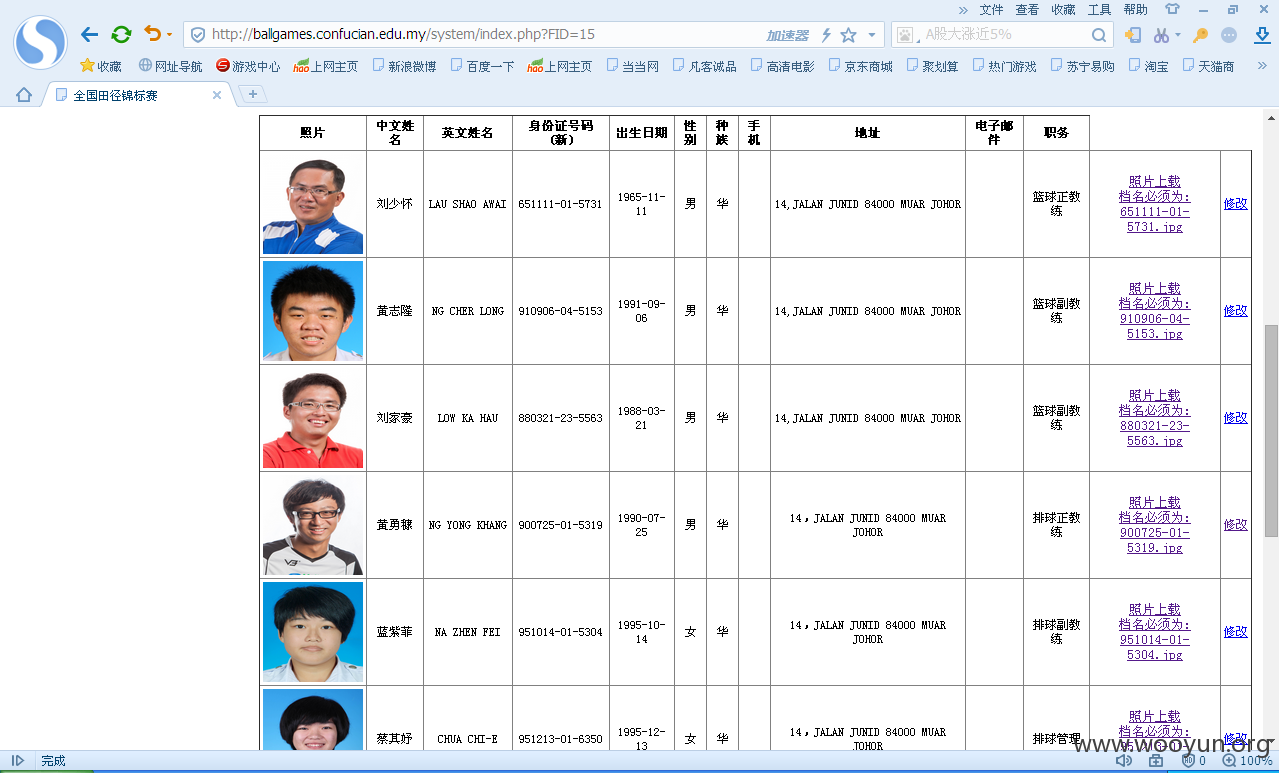The height and width of the screenshot is (773, 1279).
Task: Click the photo of 刘少怀
Action: click(x=313, y=204)
